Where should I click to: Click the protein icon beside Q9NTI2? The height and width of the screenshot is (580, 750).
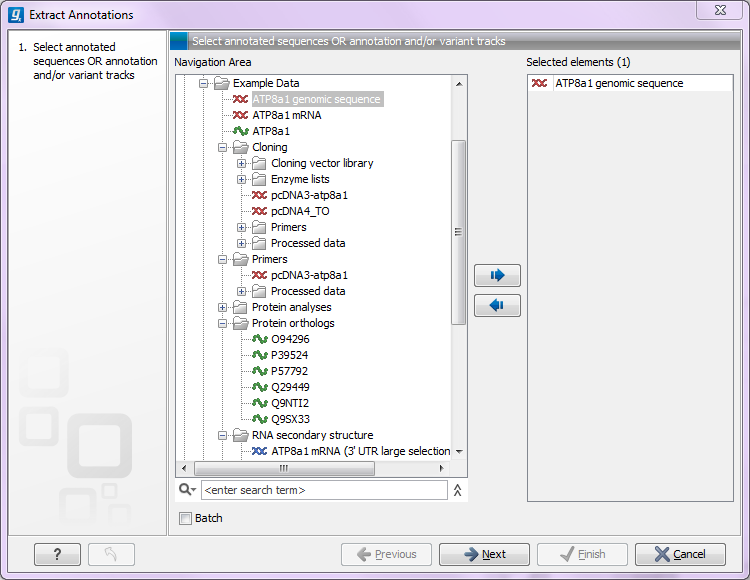259,403
